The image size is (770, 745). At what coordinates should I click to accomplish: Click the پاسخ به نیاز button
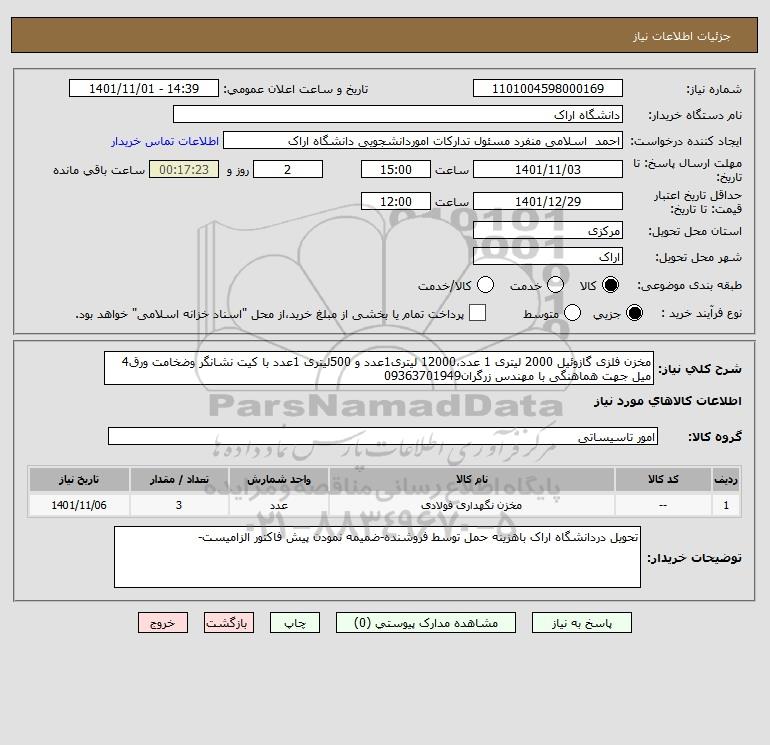581,623
